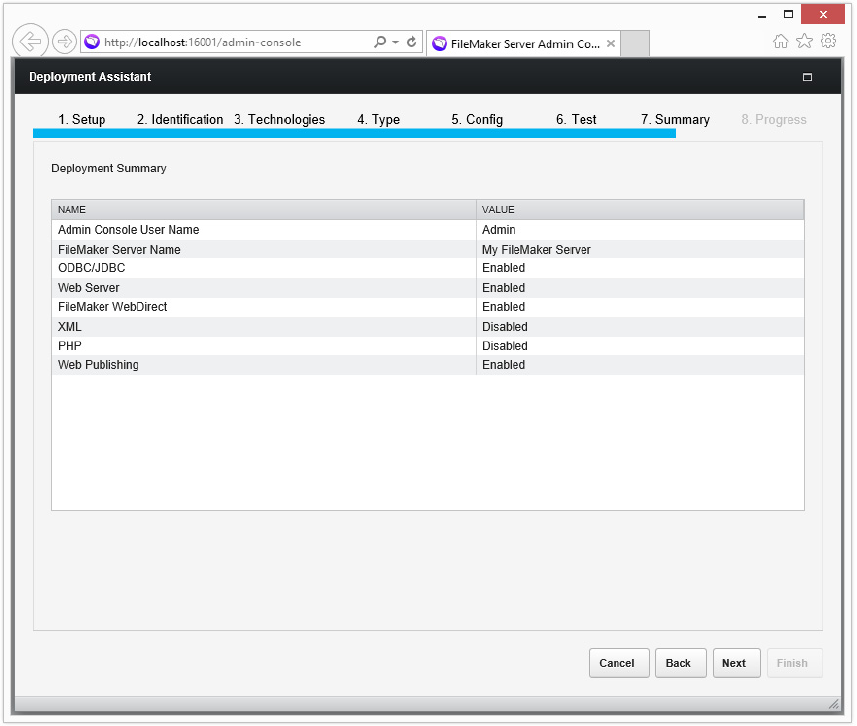Go to the 2. Identification step
The height and width of the screenshot is (726, 857).
[180, 119]
